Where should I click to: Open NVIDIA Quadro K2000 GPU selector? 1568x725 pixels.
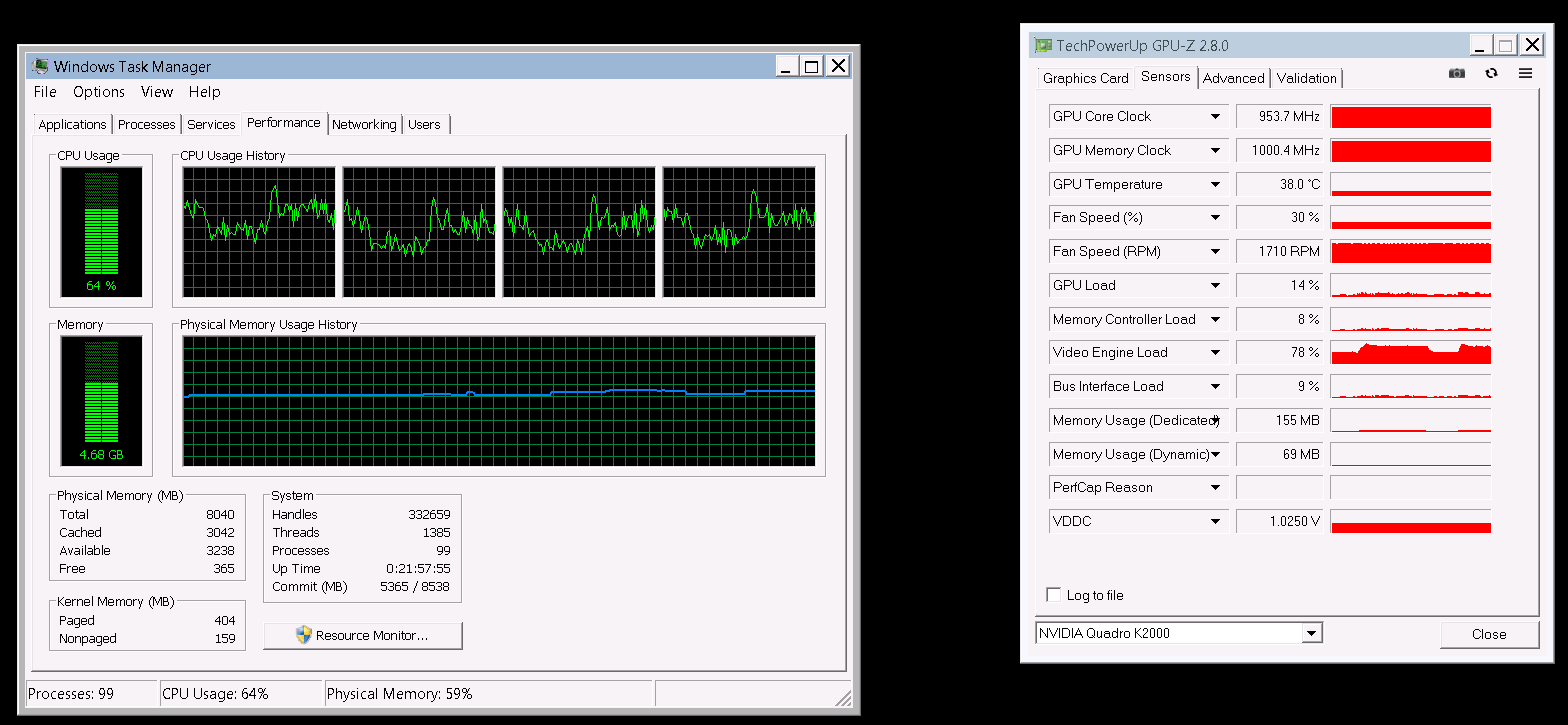pos(1179,633)
